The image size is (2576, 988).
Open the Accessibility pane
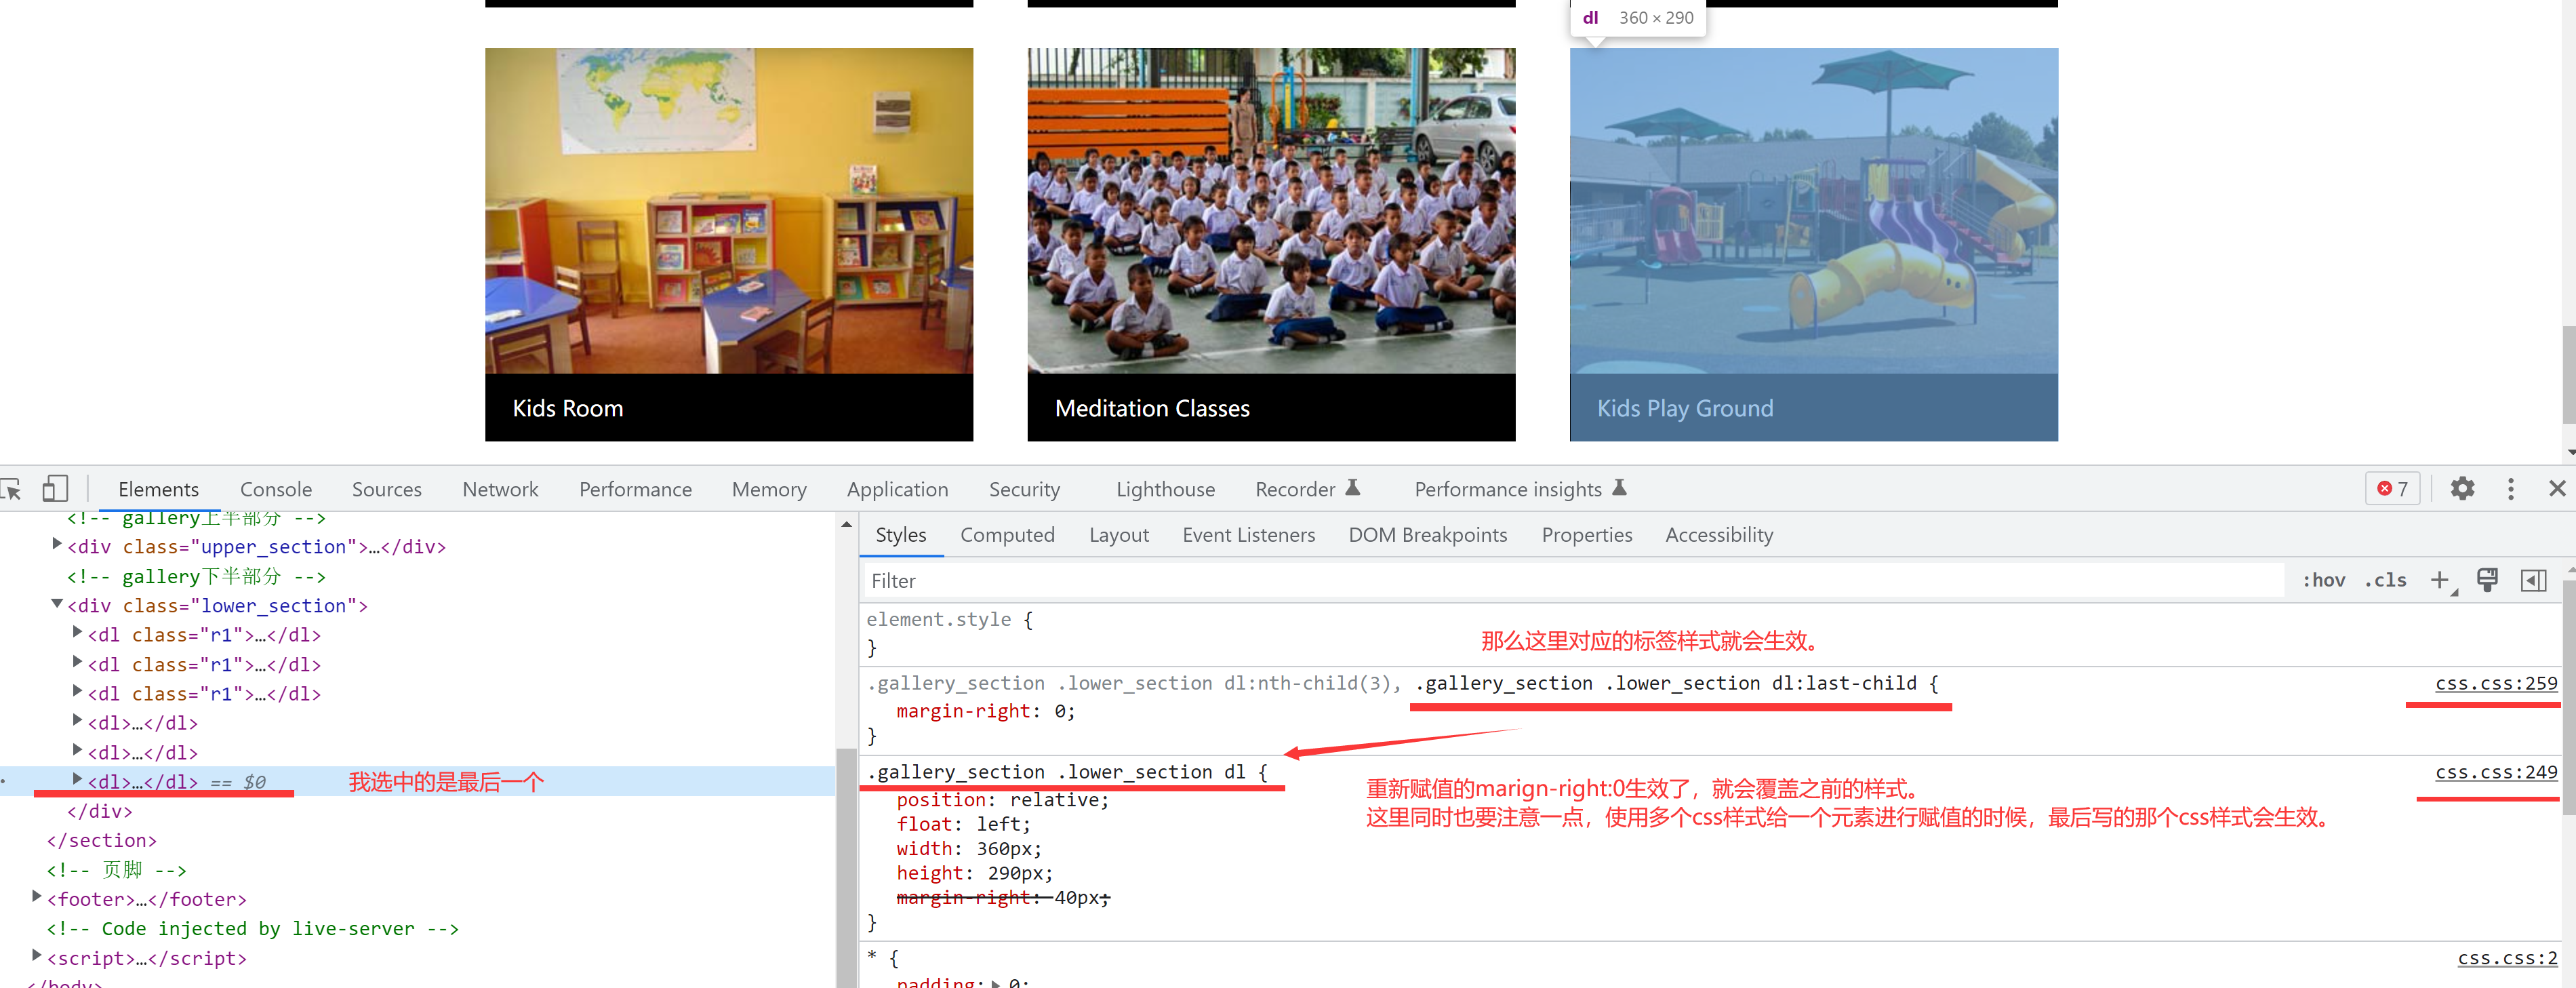point(1719,535)
